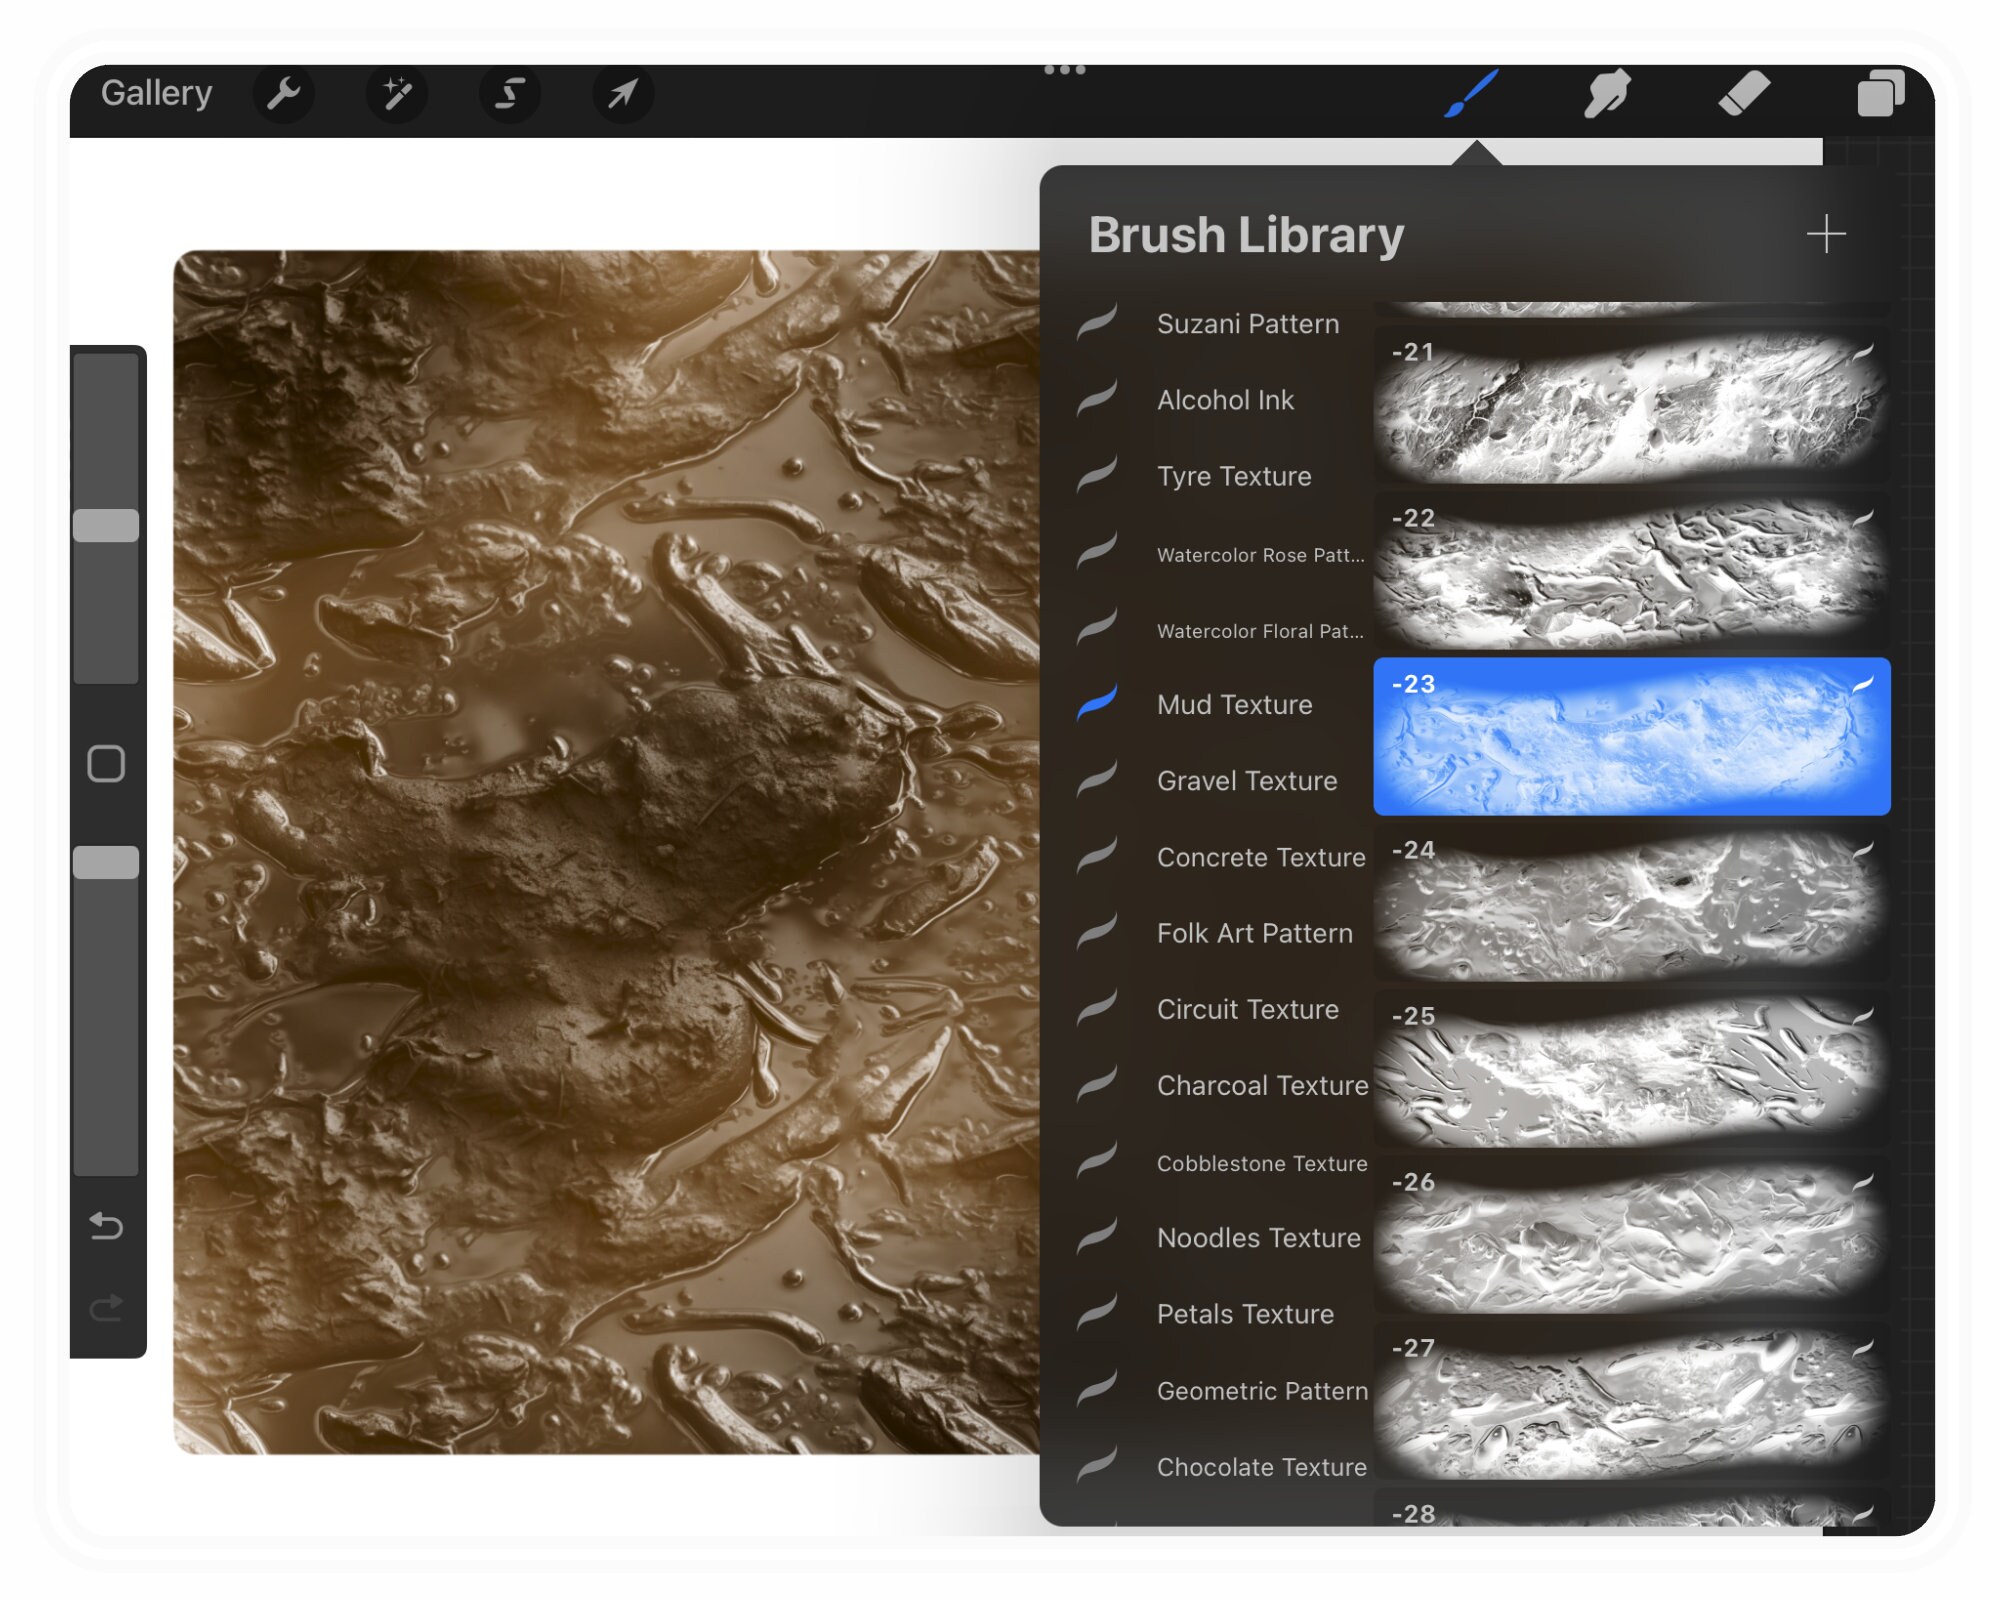The height and width of the screenshot is (1600, 2000).
Task: Adjust the brush opacity slider handle
Action: click(106, 863)
